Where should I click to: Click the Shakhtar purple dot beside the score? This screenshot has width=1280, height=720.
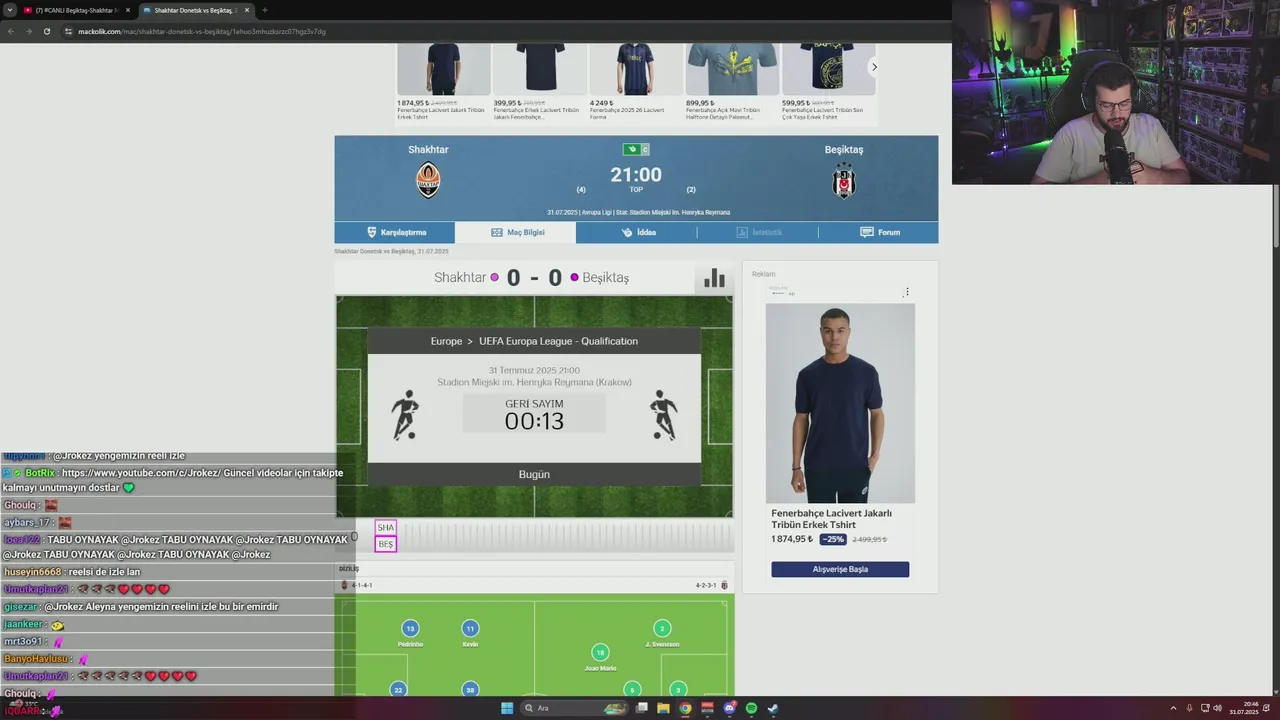coord(494,277)
